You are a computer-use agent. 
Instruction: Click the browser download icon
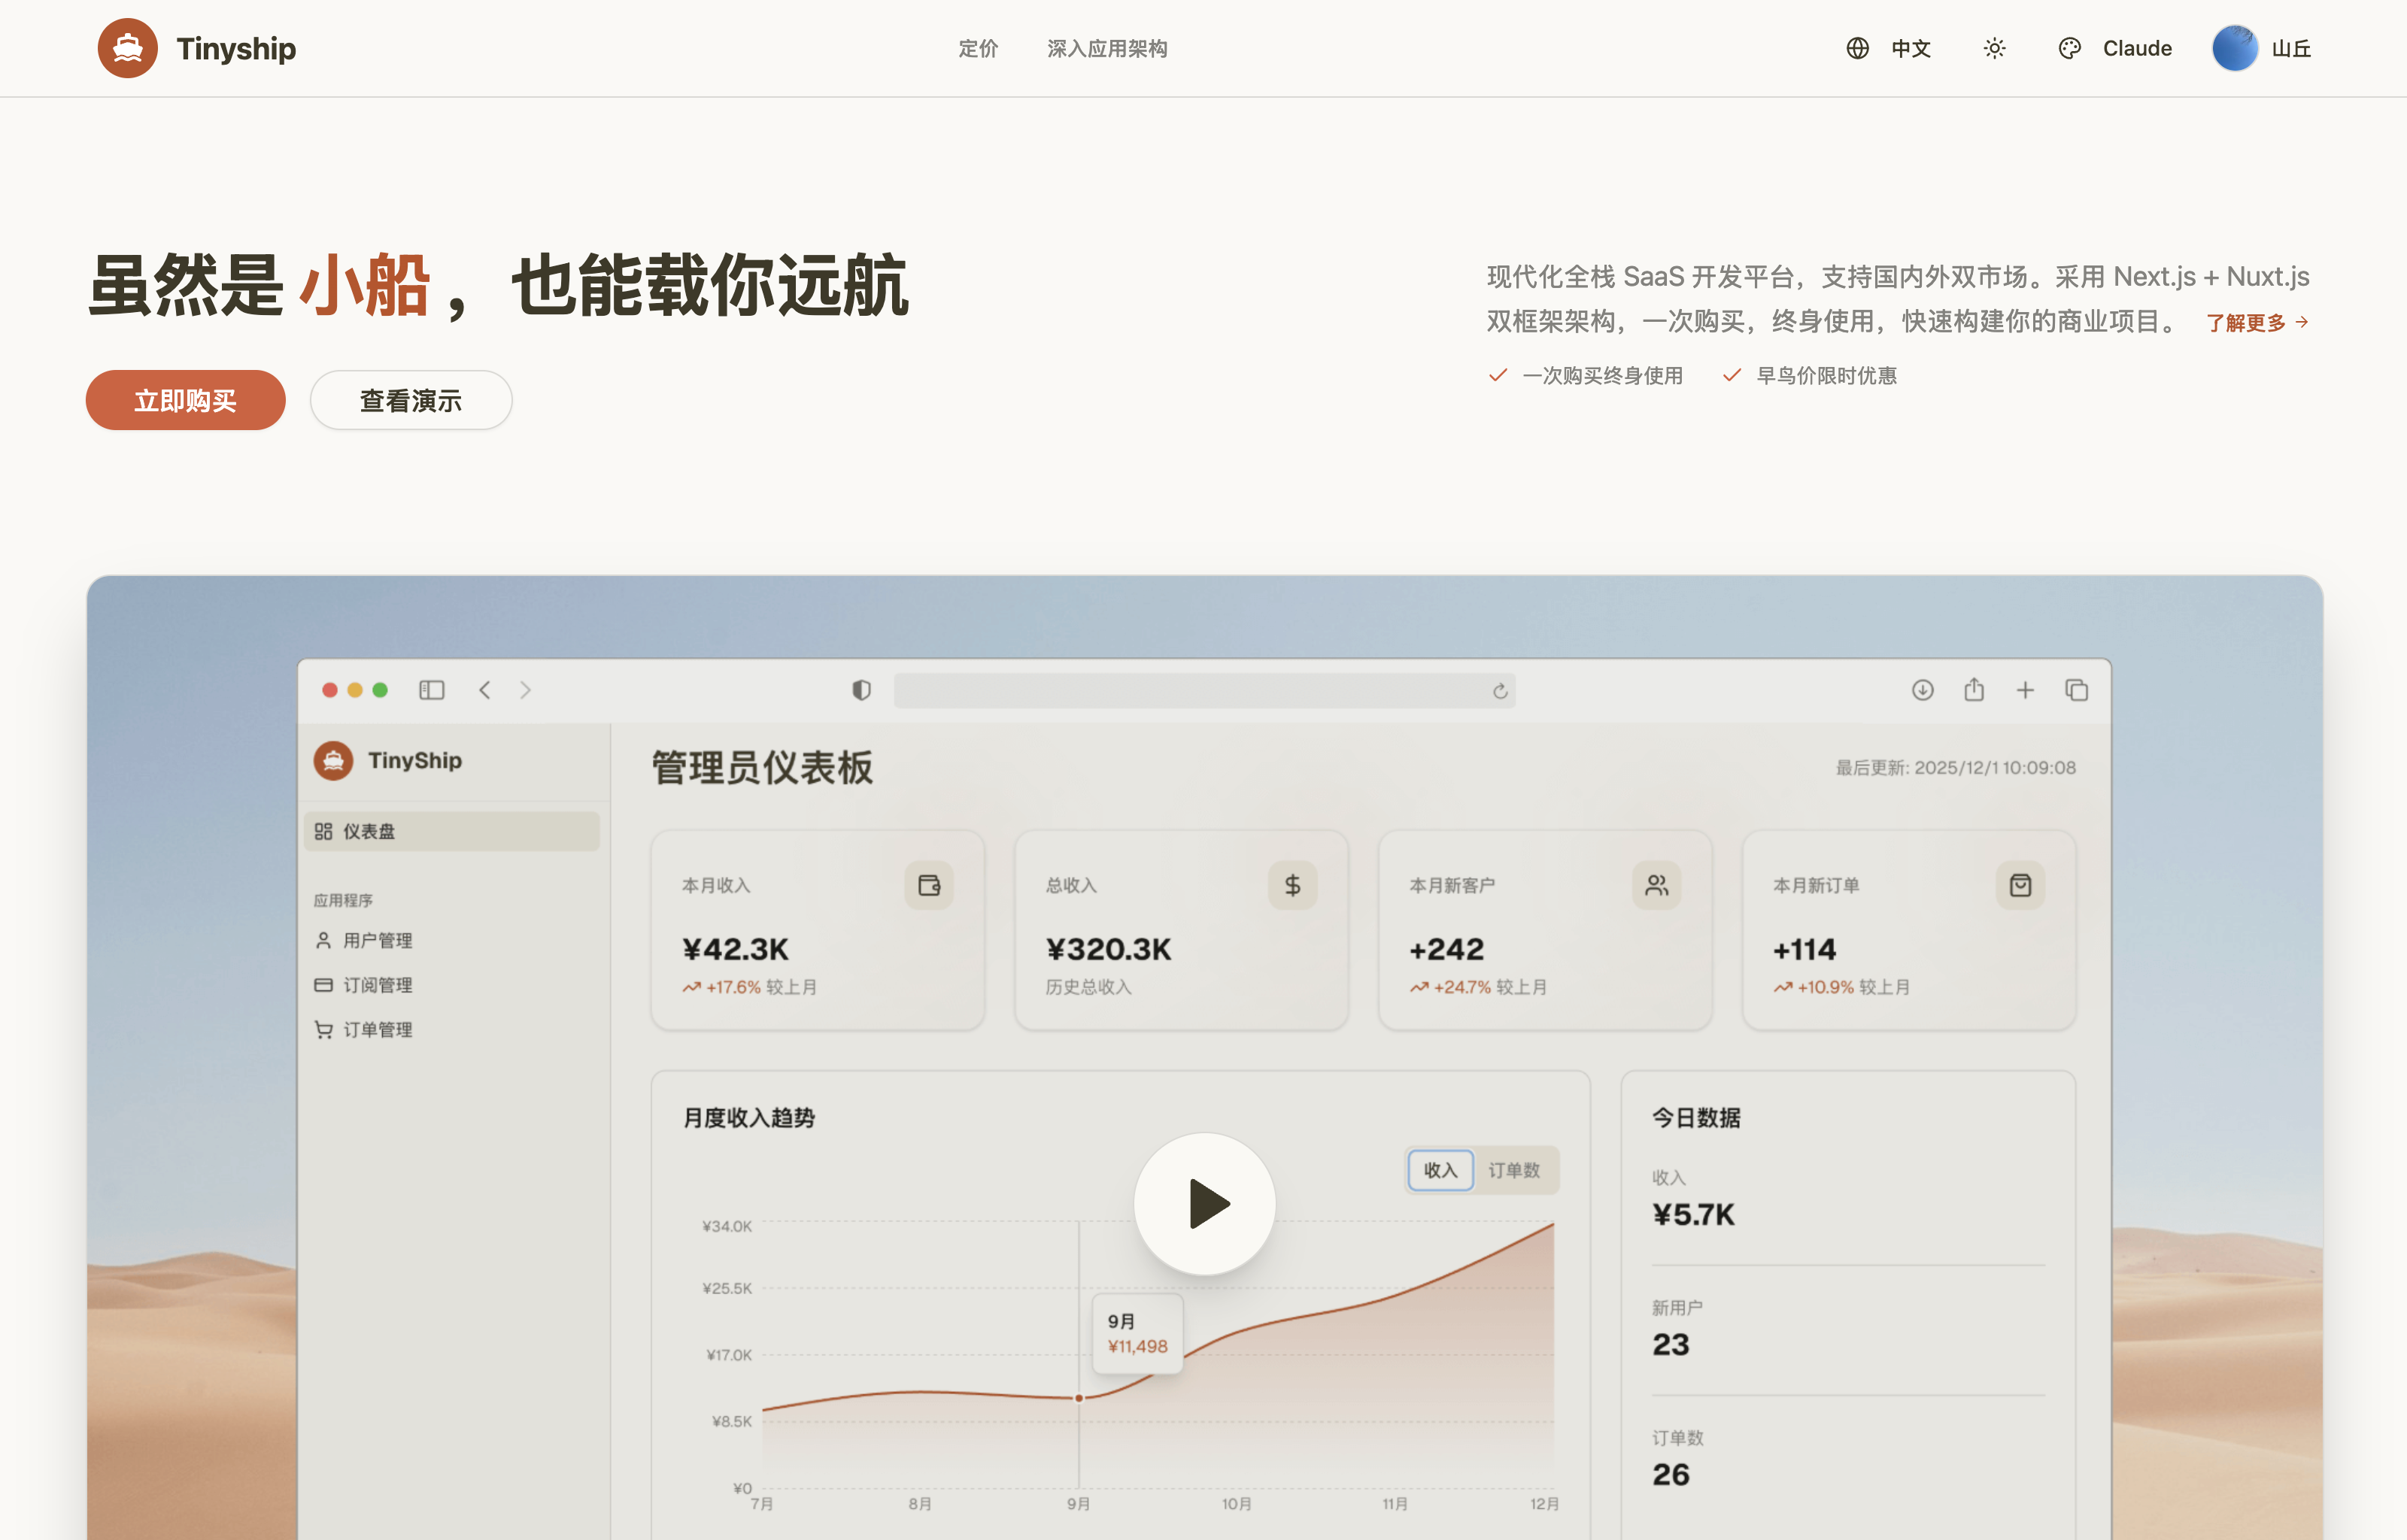coord(1922,690)
